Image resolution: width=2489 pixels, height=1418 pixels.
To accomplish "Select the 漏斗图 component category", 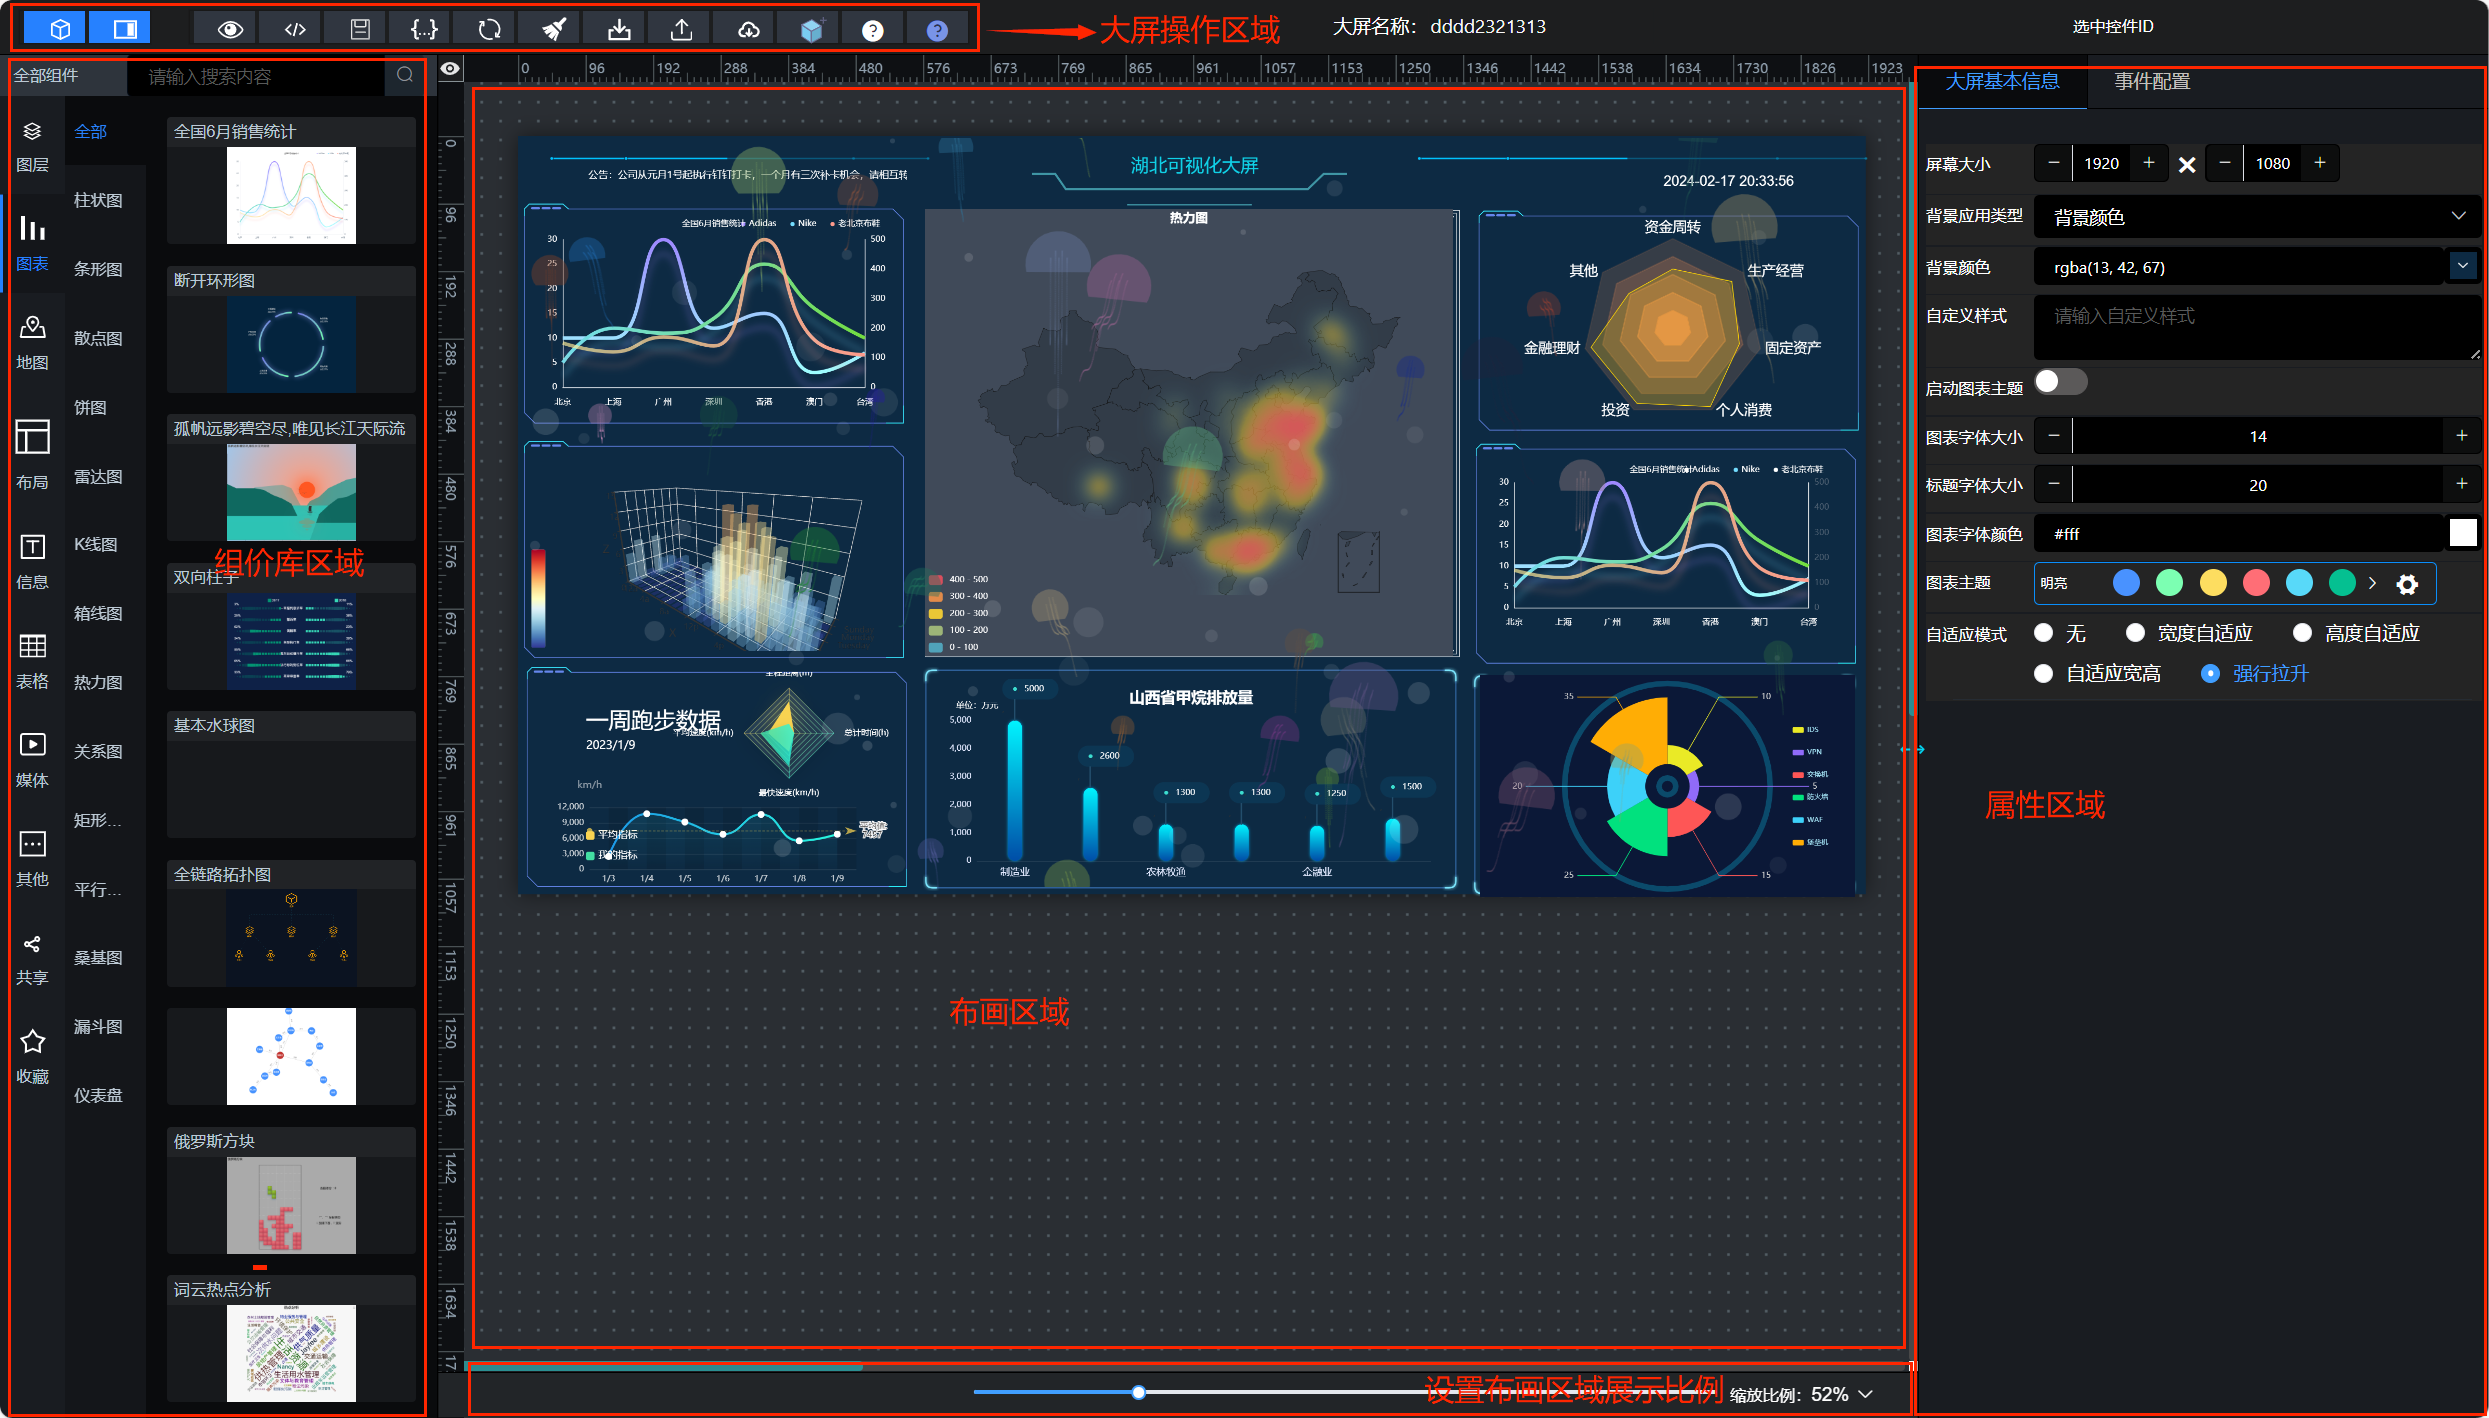I will [98, 1026].
